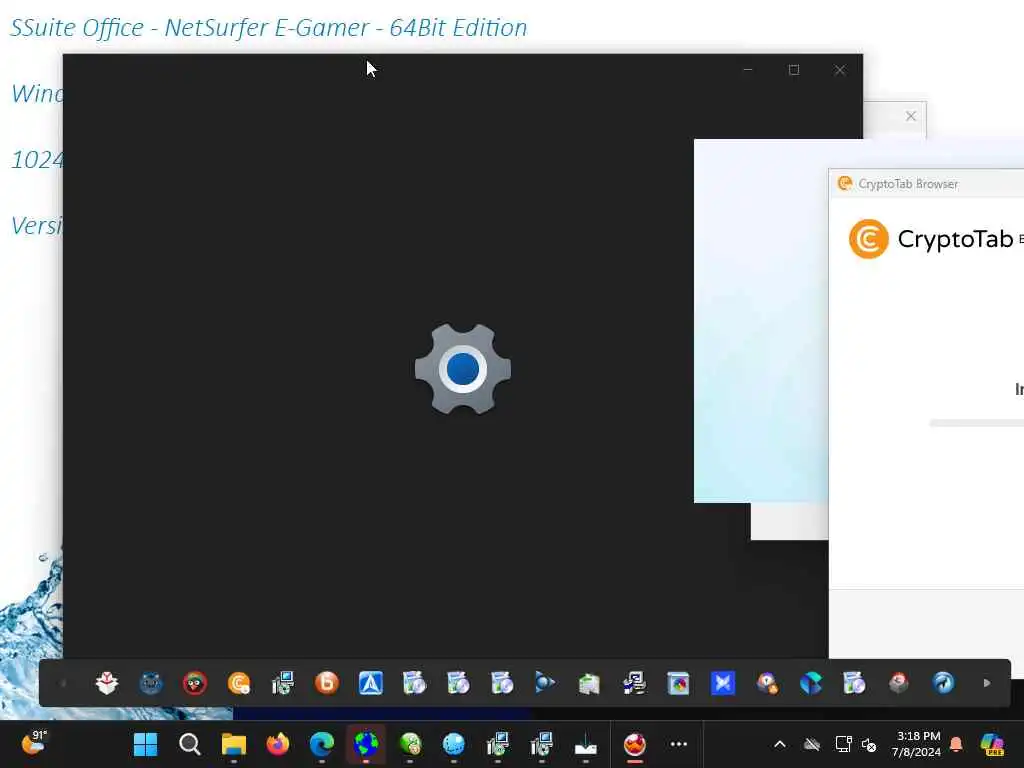Show more overflow apps with right arrow
This screenshot has width=1024, height=768.
click(x=987, y=683)
